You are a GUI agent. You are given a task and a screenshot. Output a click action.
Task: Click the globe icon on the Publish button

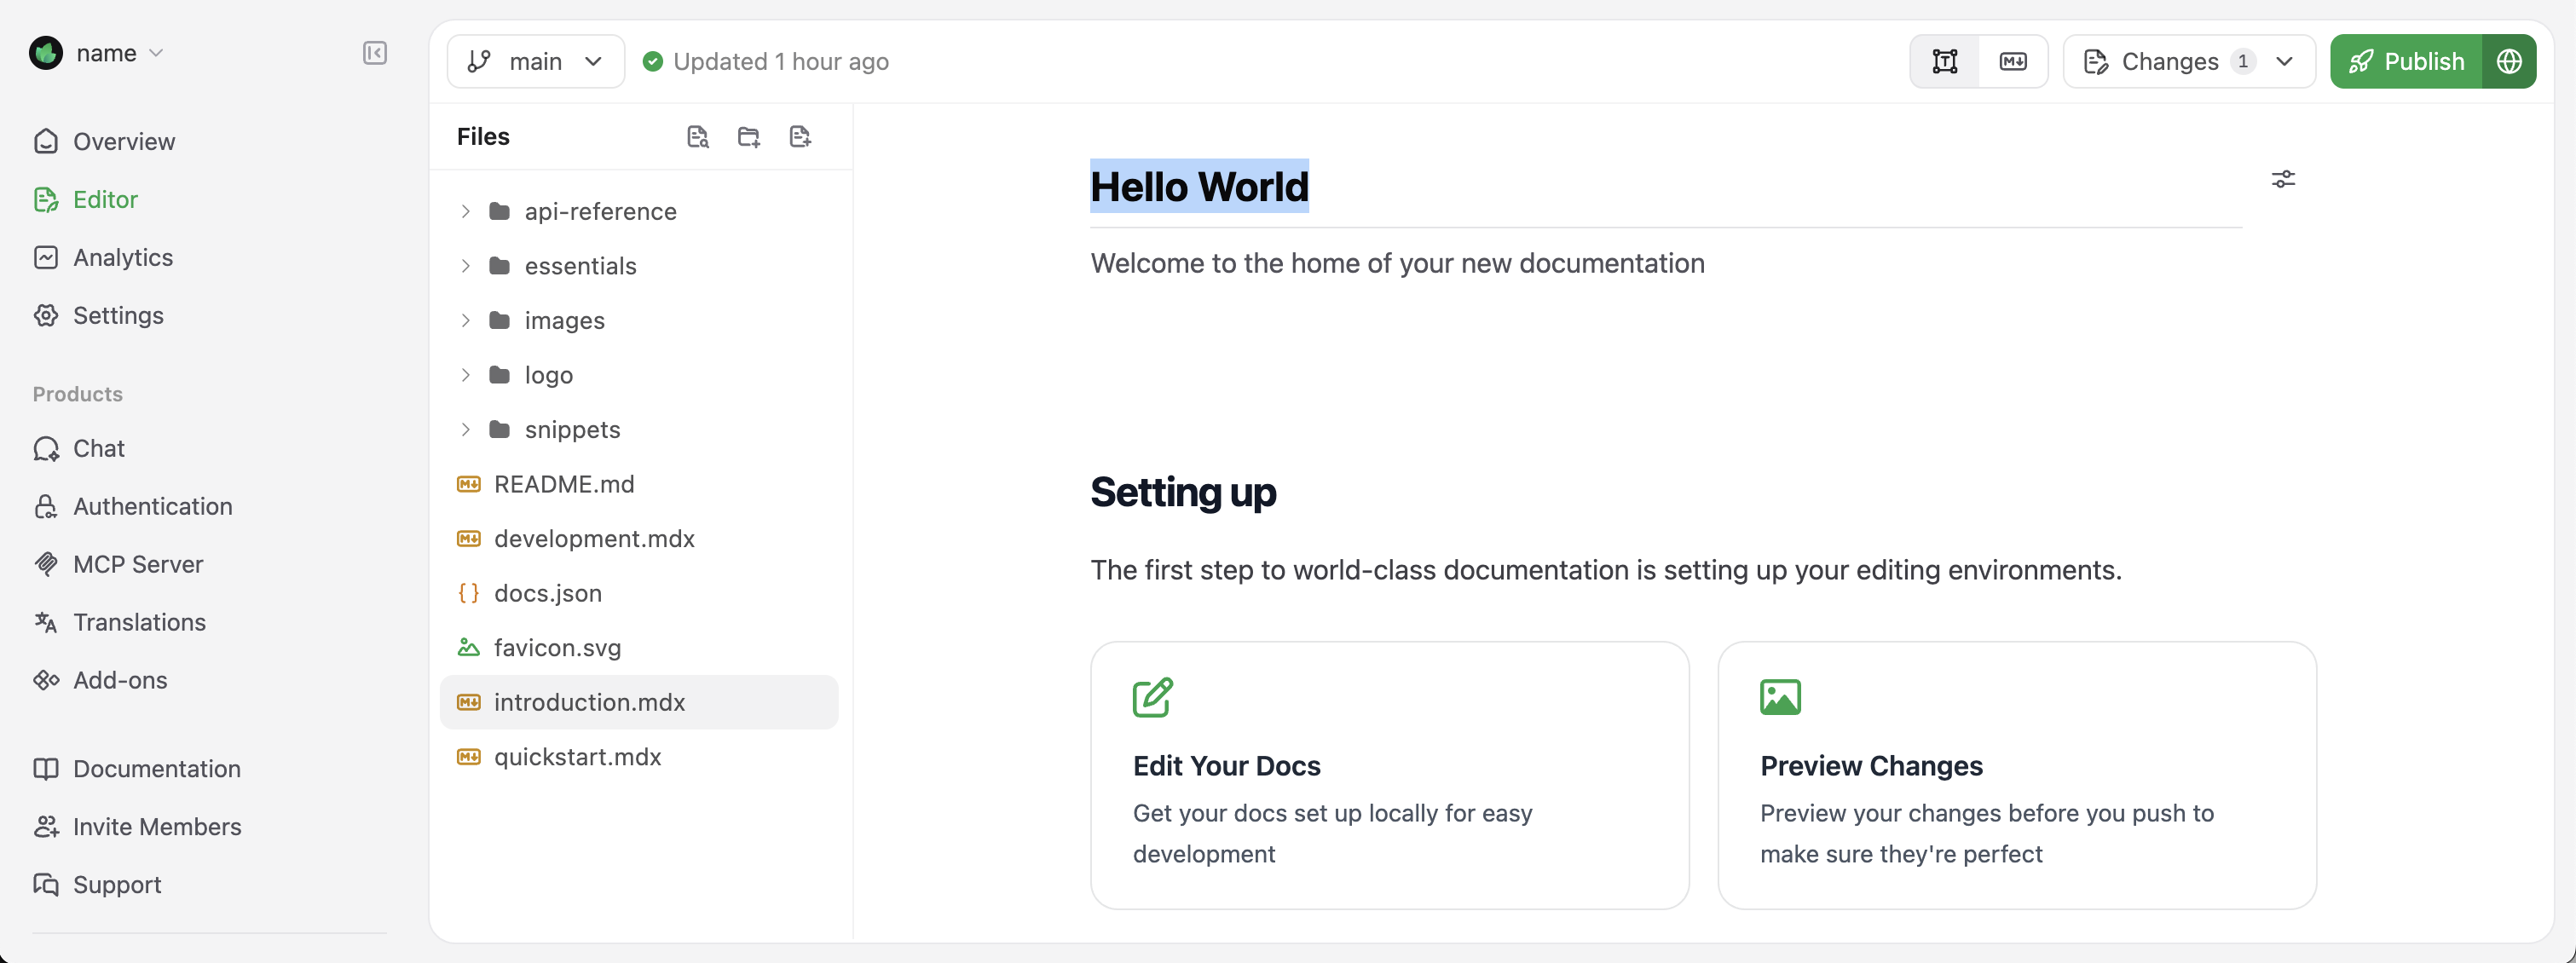coord(2510,61)
